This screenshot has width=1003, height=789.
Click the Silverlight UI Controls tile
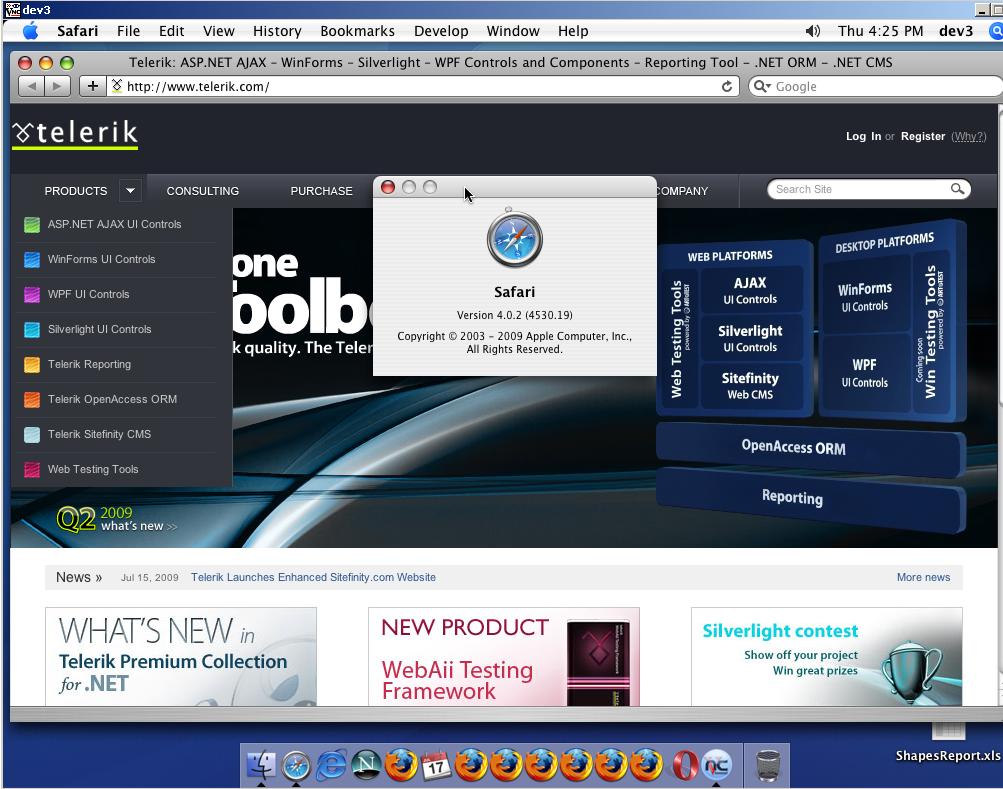(750, 338)
